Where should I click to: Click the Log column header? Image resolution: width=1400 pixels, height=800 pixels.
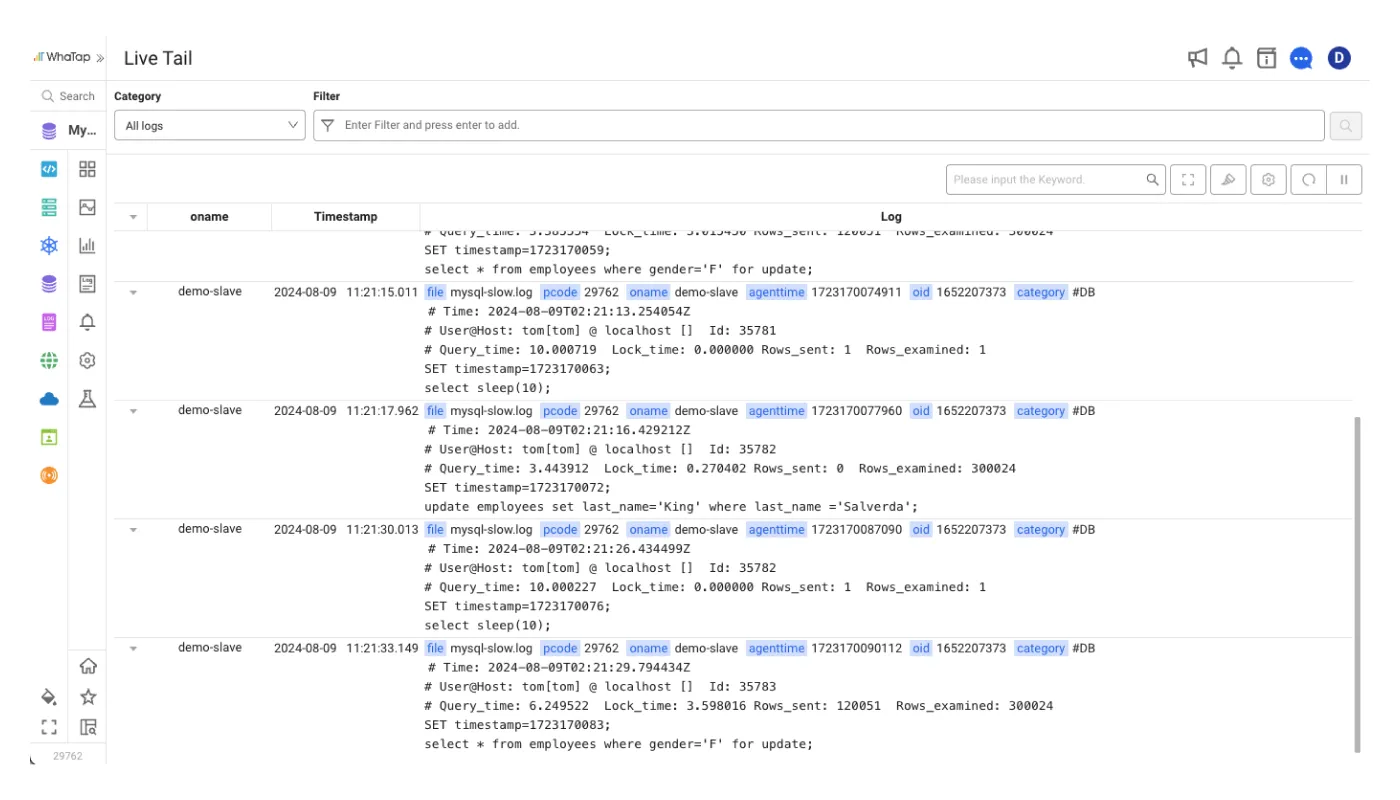(891, 217)
